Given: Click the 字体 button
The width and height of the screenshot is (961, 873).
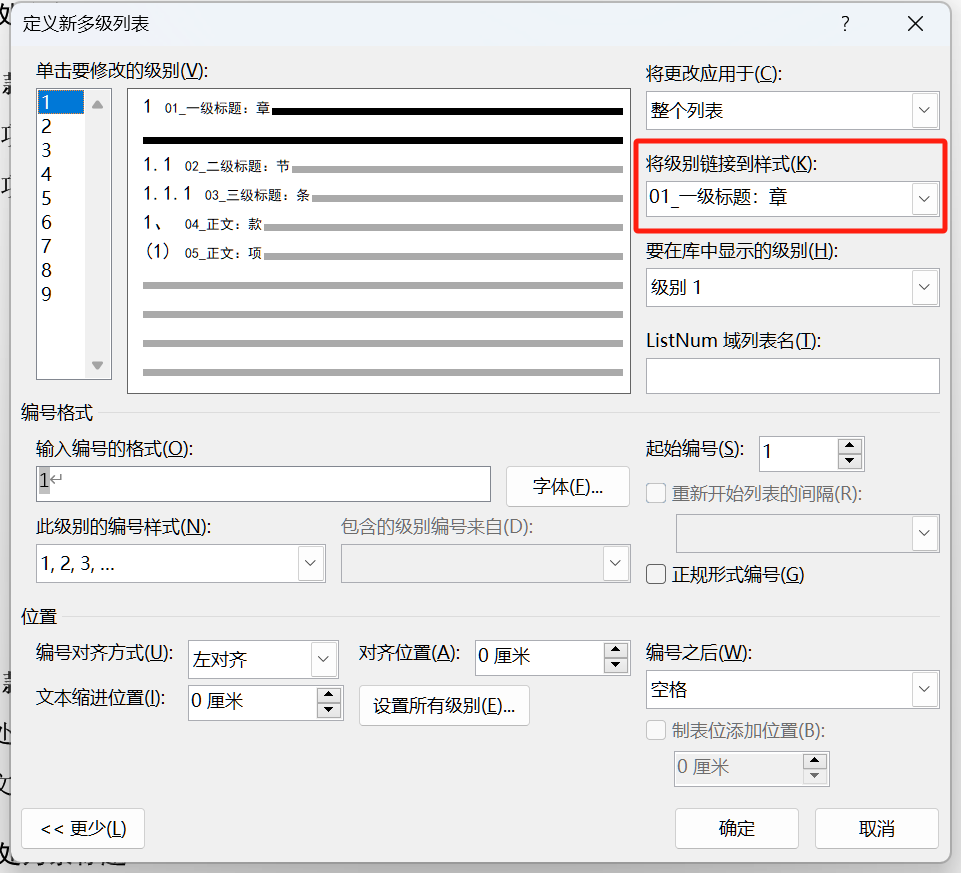Looking at the screenshot, I should tap(568, 486).
